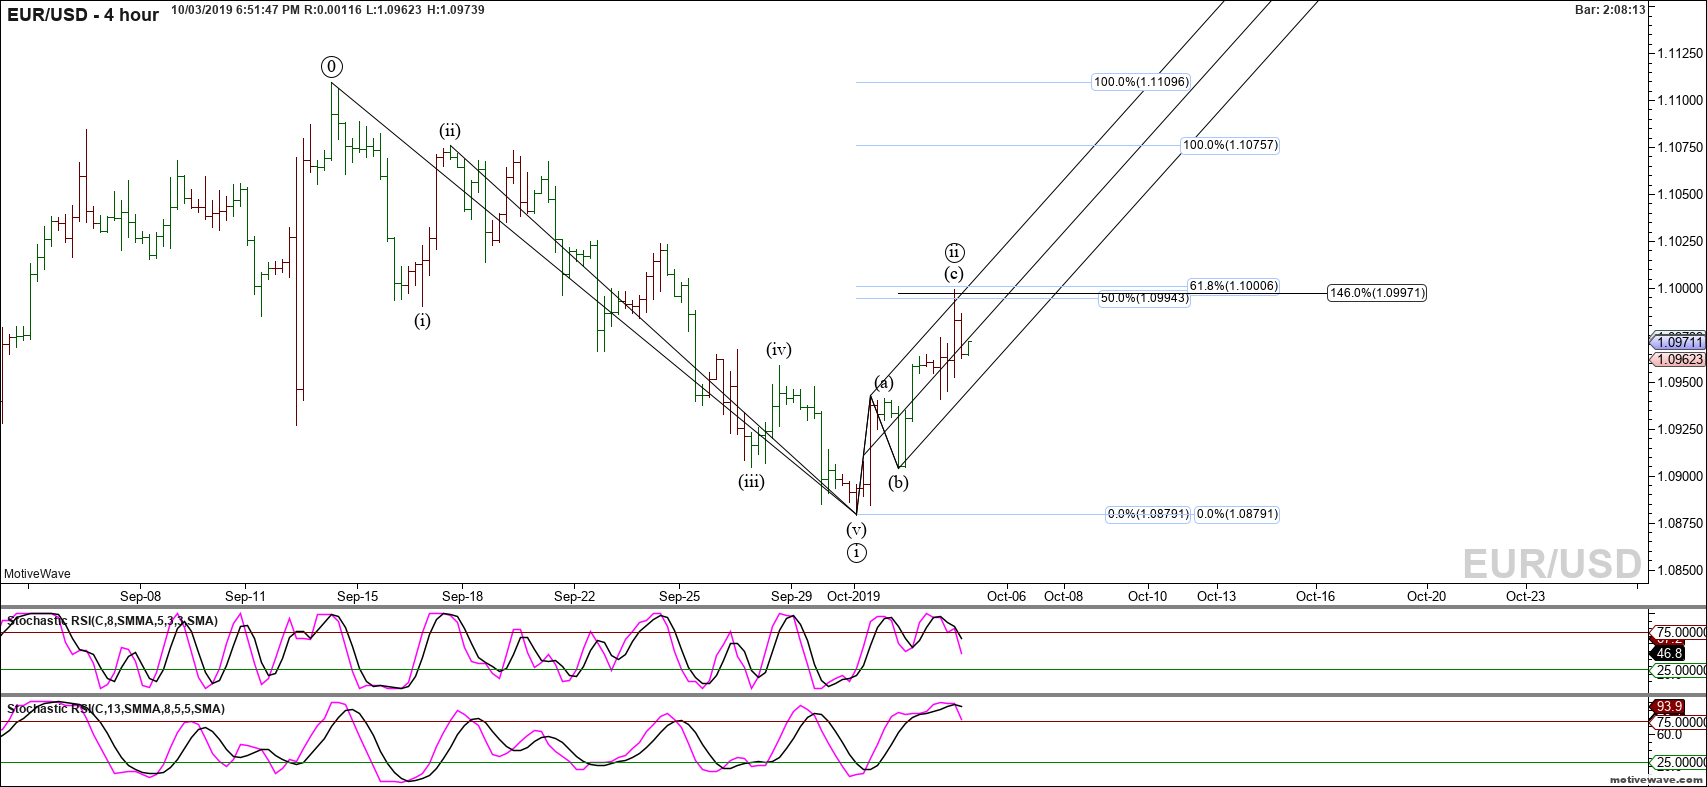Select the circled ii wave label above (c)
This screenshot has height=787, width=1707.
coord(954,252)
